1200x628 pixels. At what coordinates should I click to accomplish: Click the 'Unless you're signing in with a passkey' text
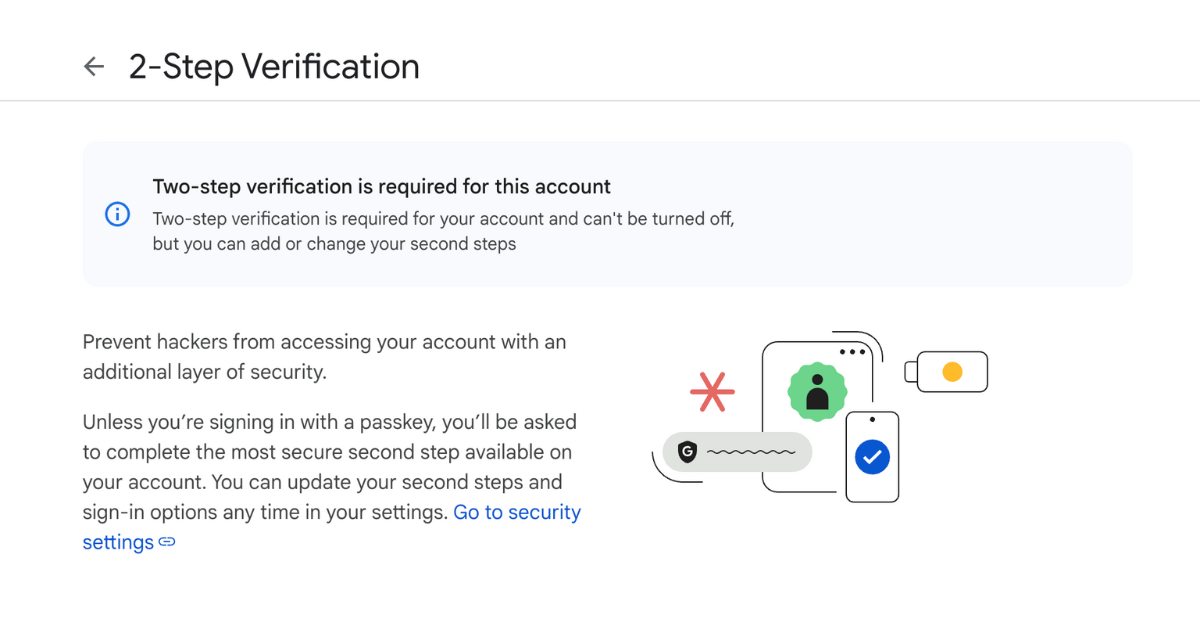[x=329, y=422]
